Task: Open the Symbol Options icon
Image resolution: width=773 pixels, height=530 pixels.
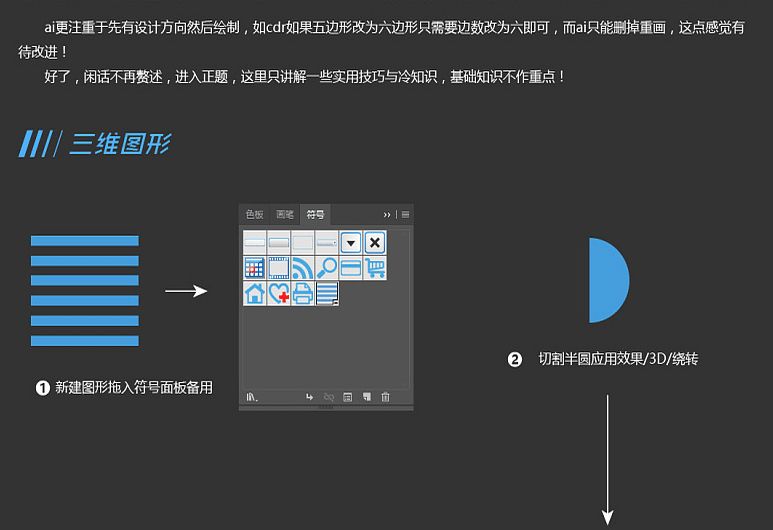Action: [x=348, y=397]
